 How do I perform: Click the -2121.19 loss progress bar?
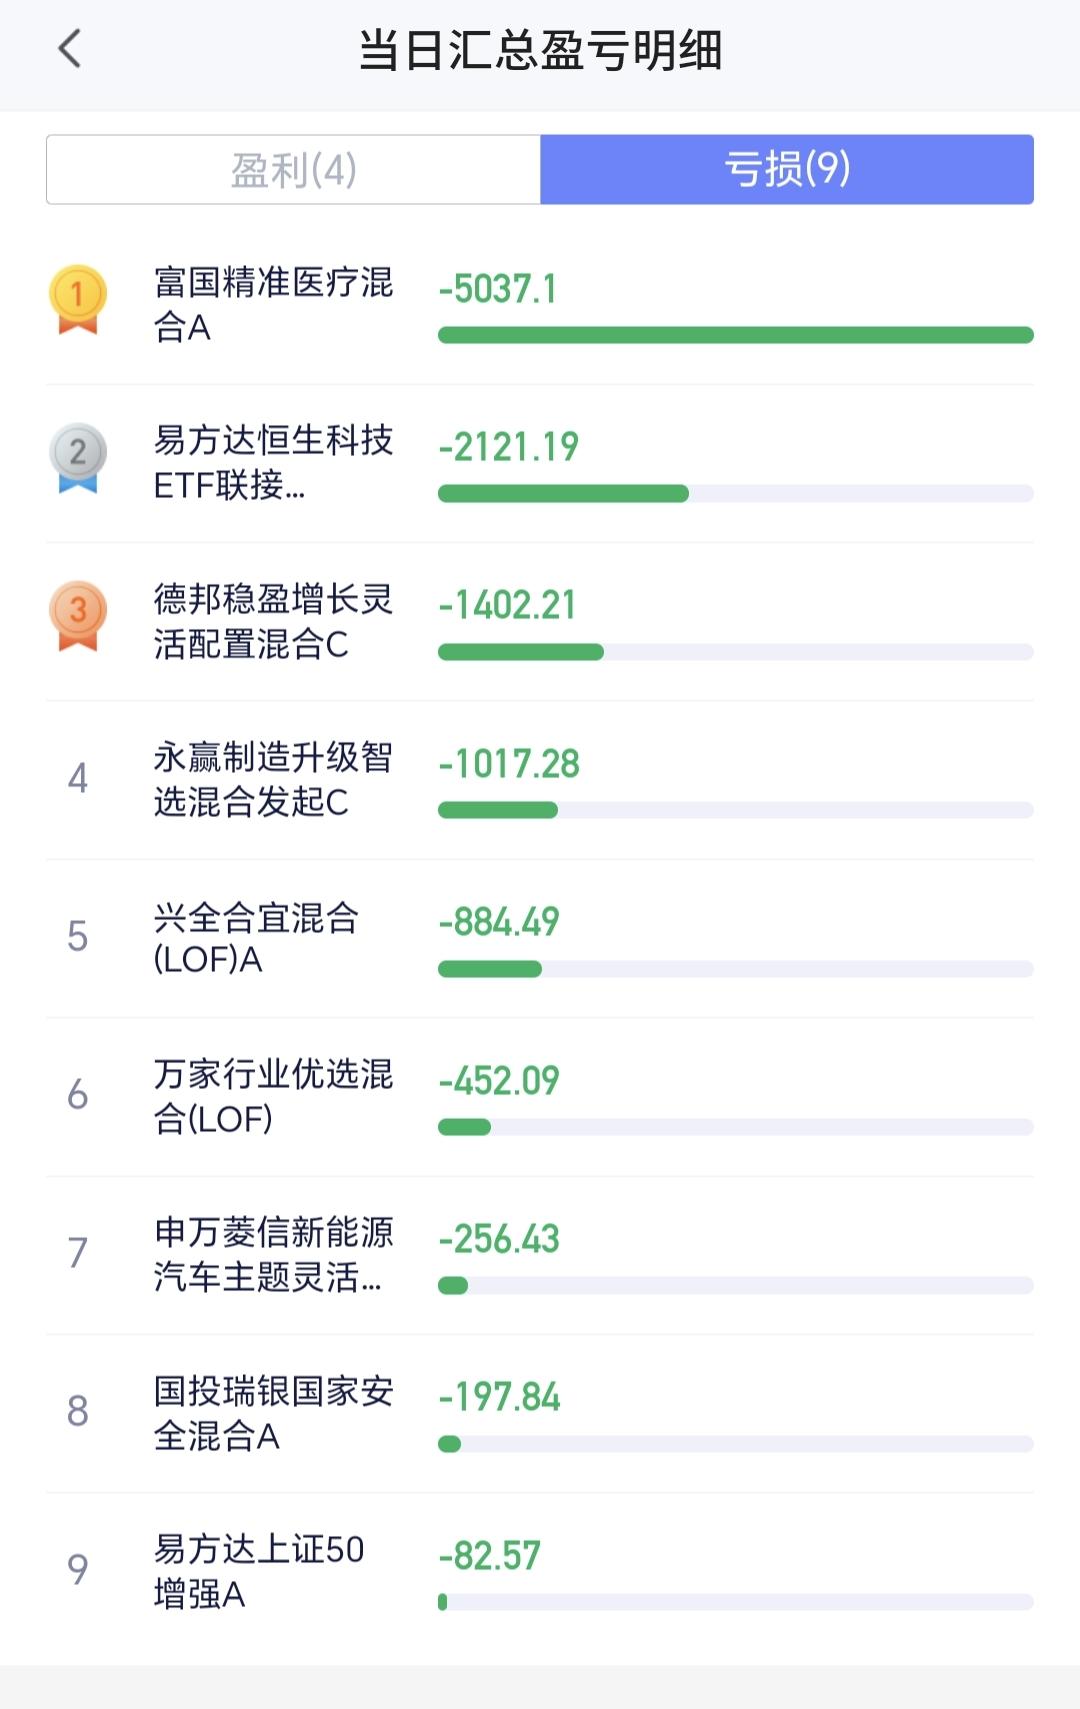[736, 493]
